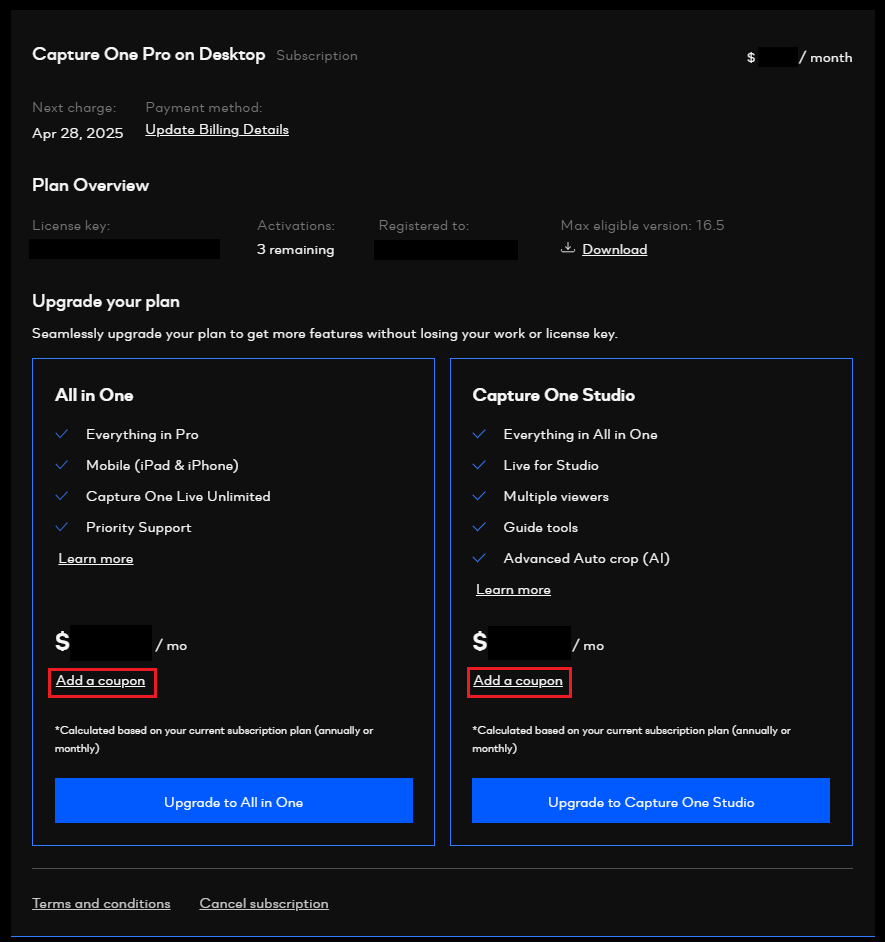
Task: Click Advanced Auto crop (AI) feature text
Action: click(586, 559)
